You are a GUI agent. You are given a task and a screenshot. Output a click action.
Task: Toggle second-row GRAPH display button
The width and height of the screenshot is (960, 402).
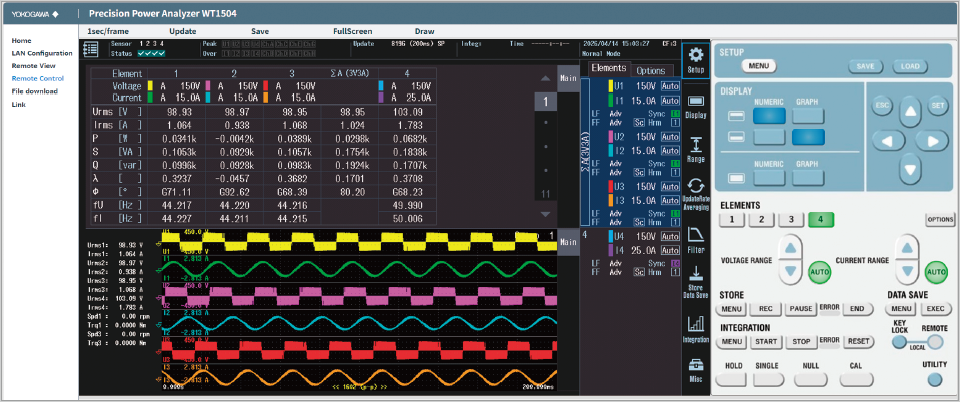click(x=808, y=137)
